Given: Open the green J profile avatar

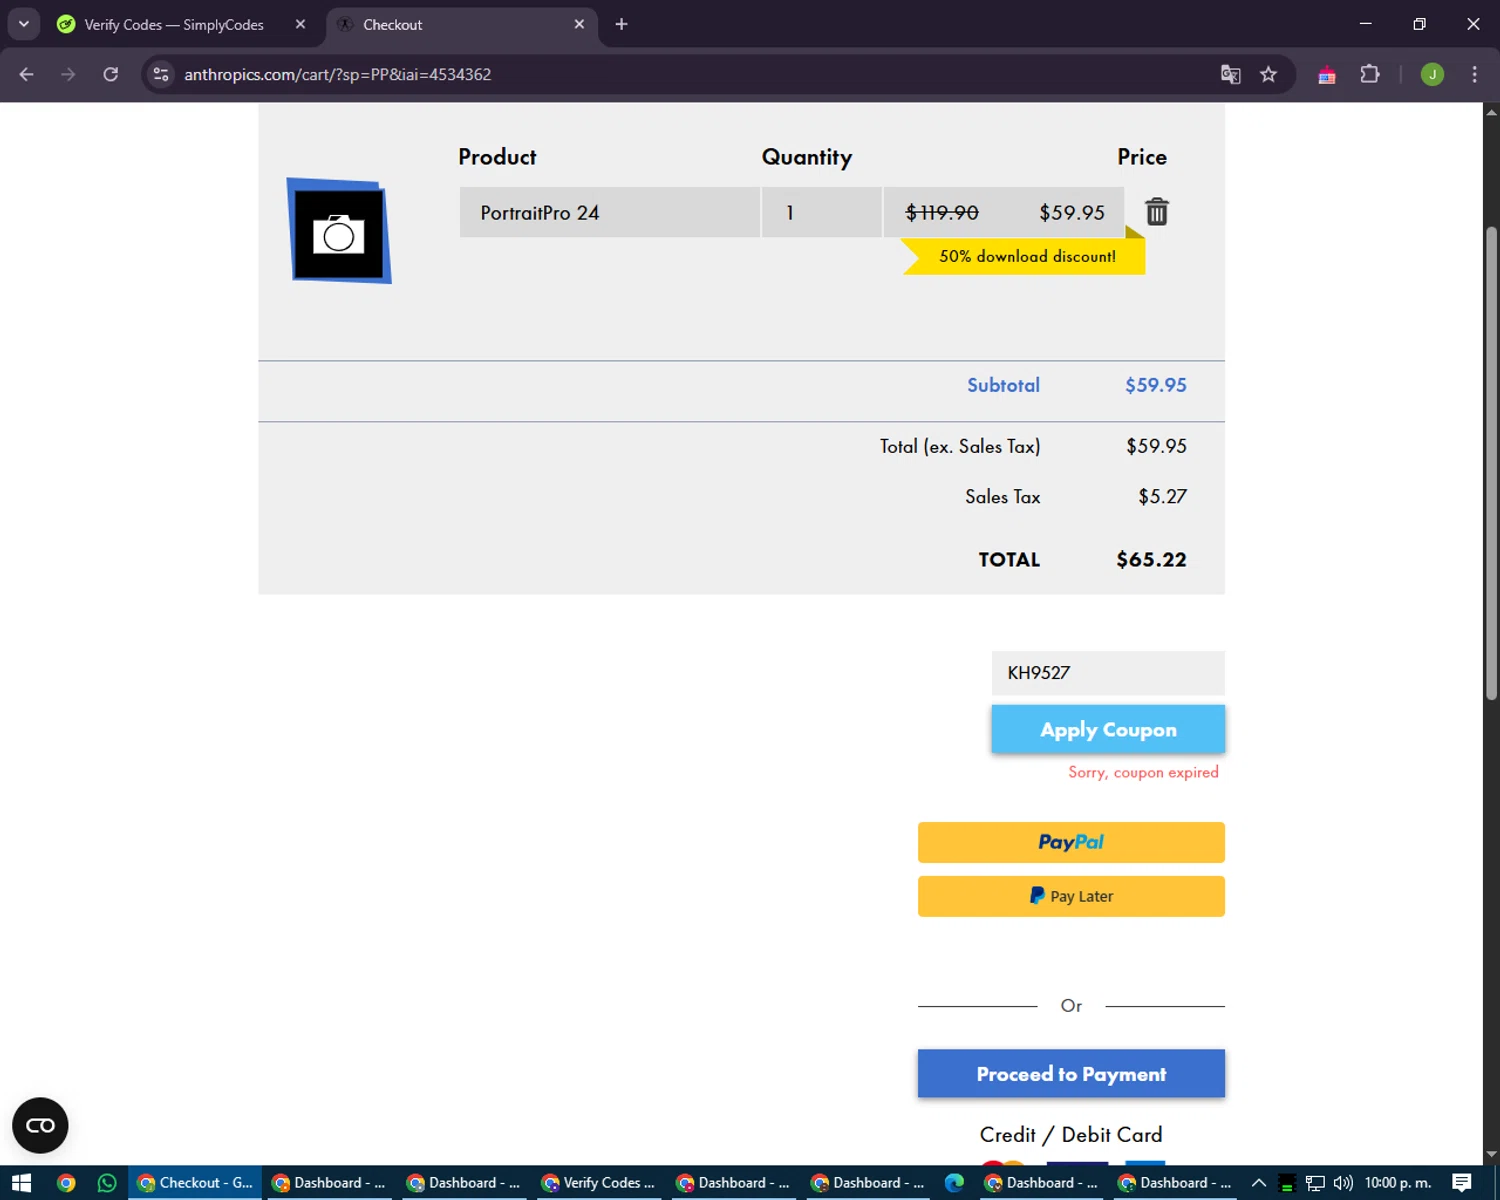Looking at the screenshot, I should coord(1432,74).
